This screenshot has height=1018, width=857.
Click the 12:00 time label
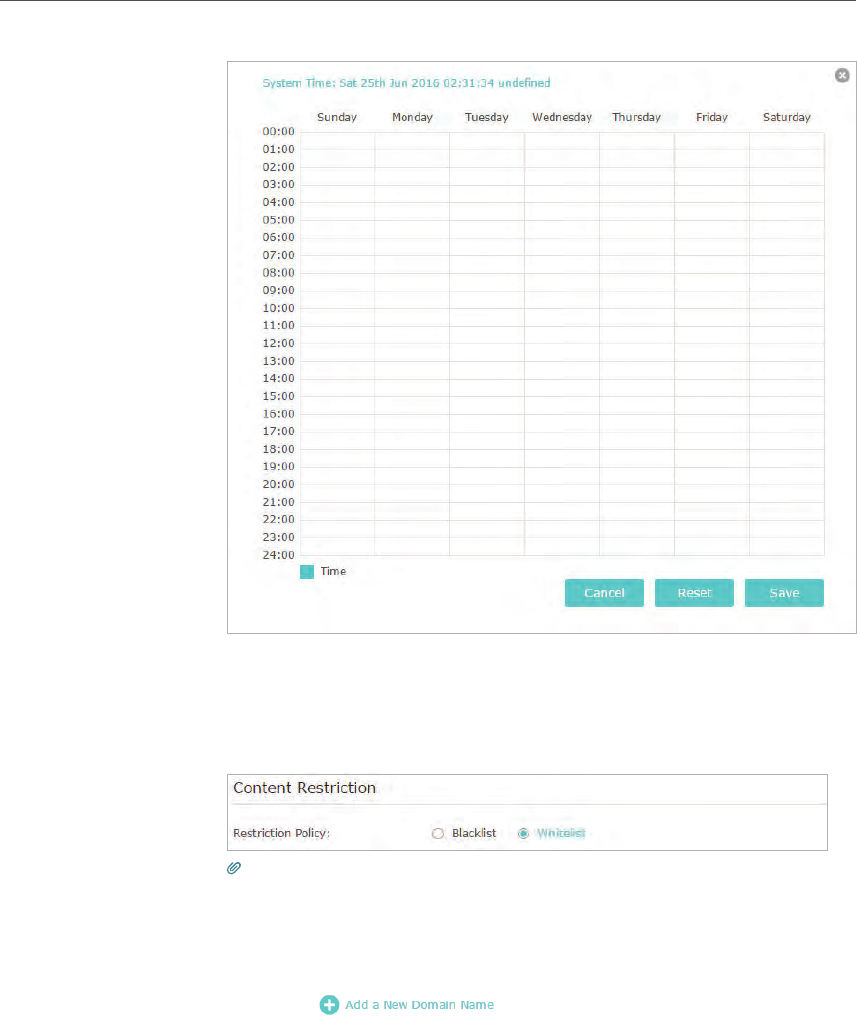(x=279, y=343)
